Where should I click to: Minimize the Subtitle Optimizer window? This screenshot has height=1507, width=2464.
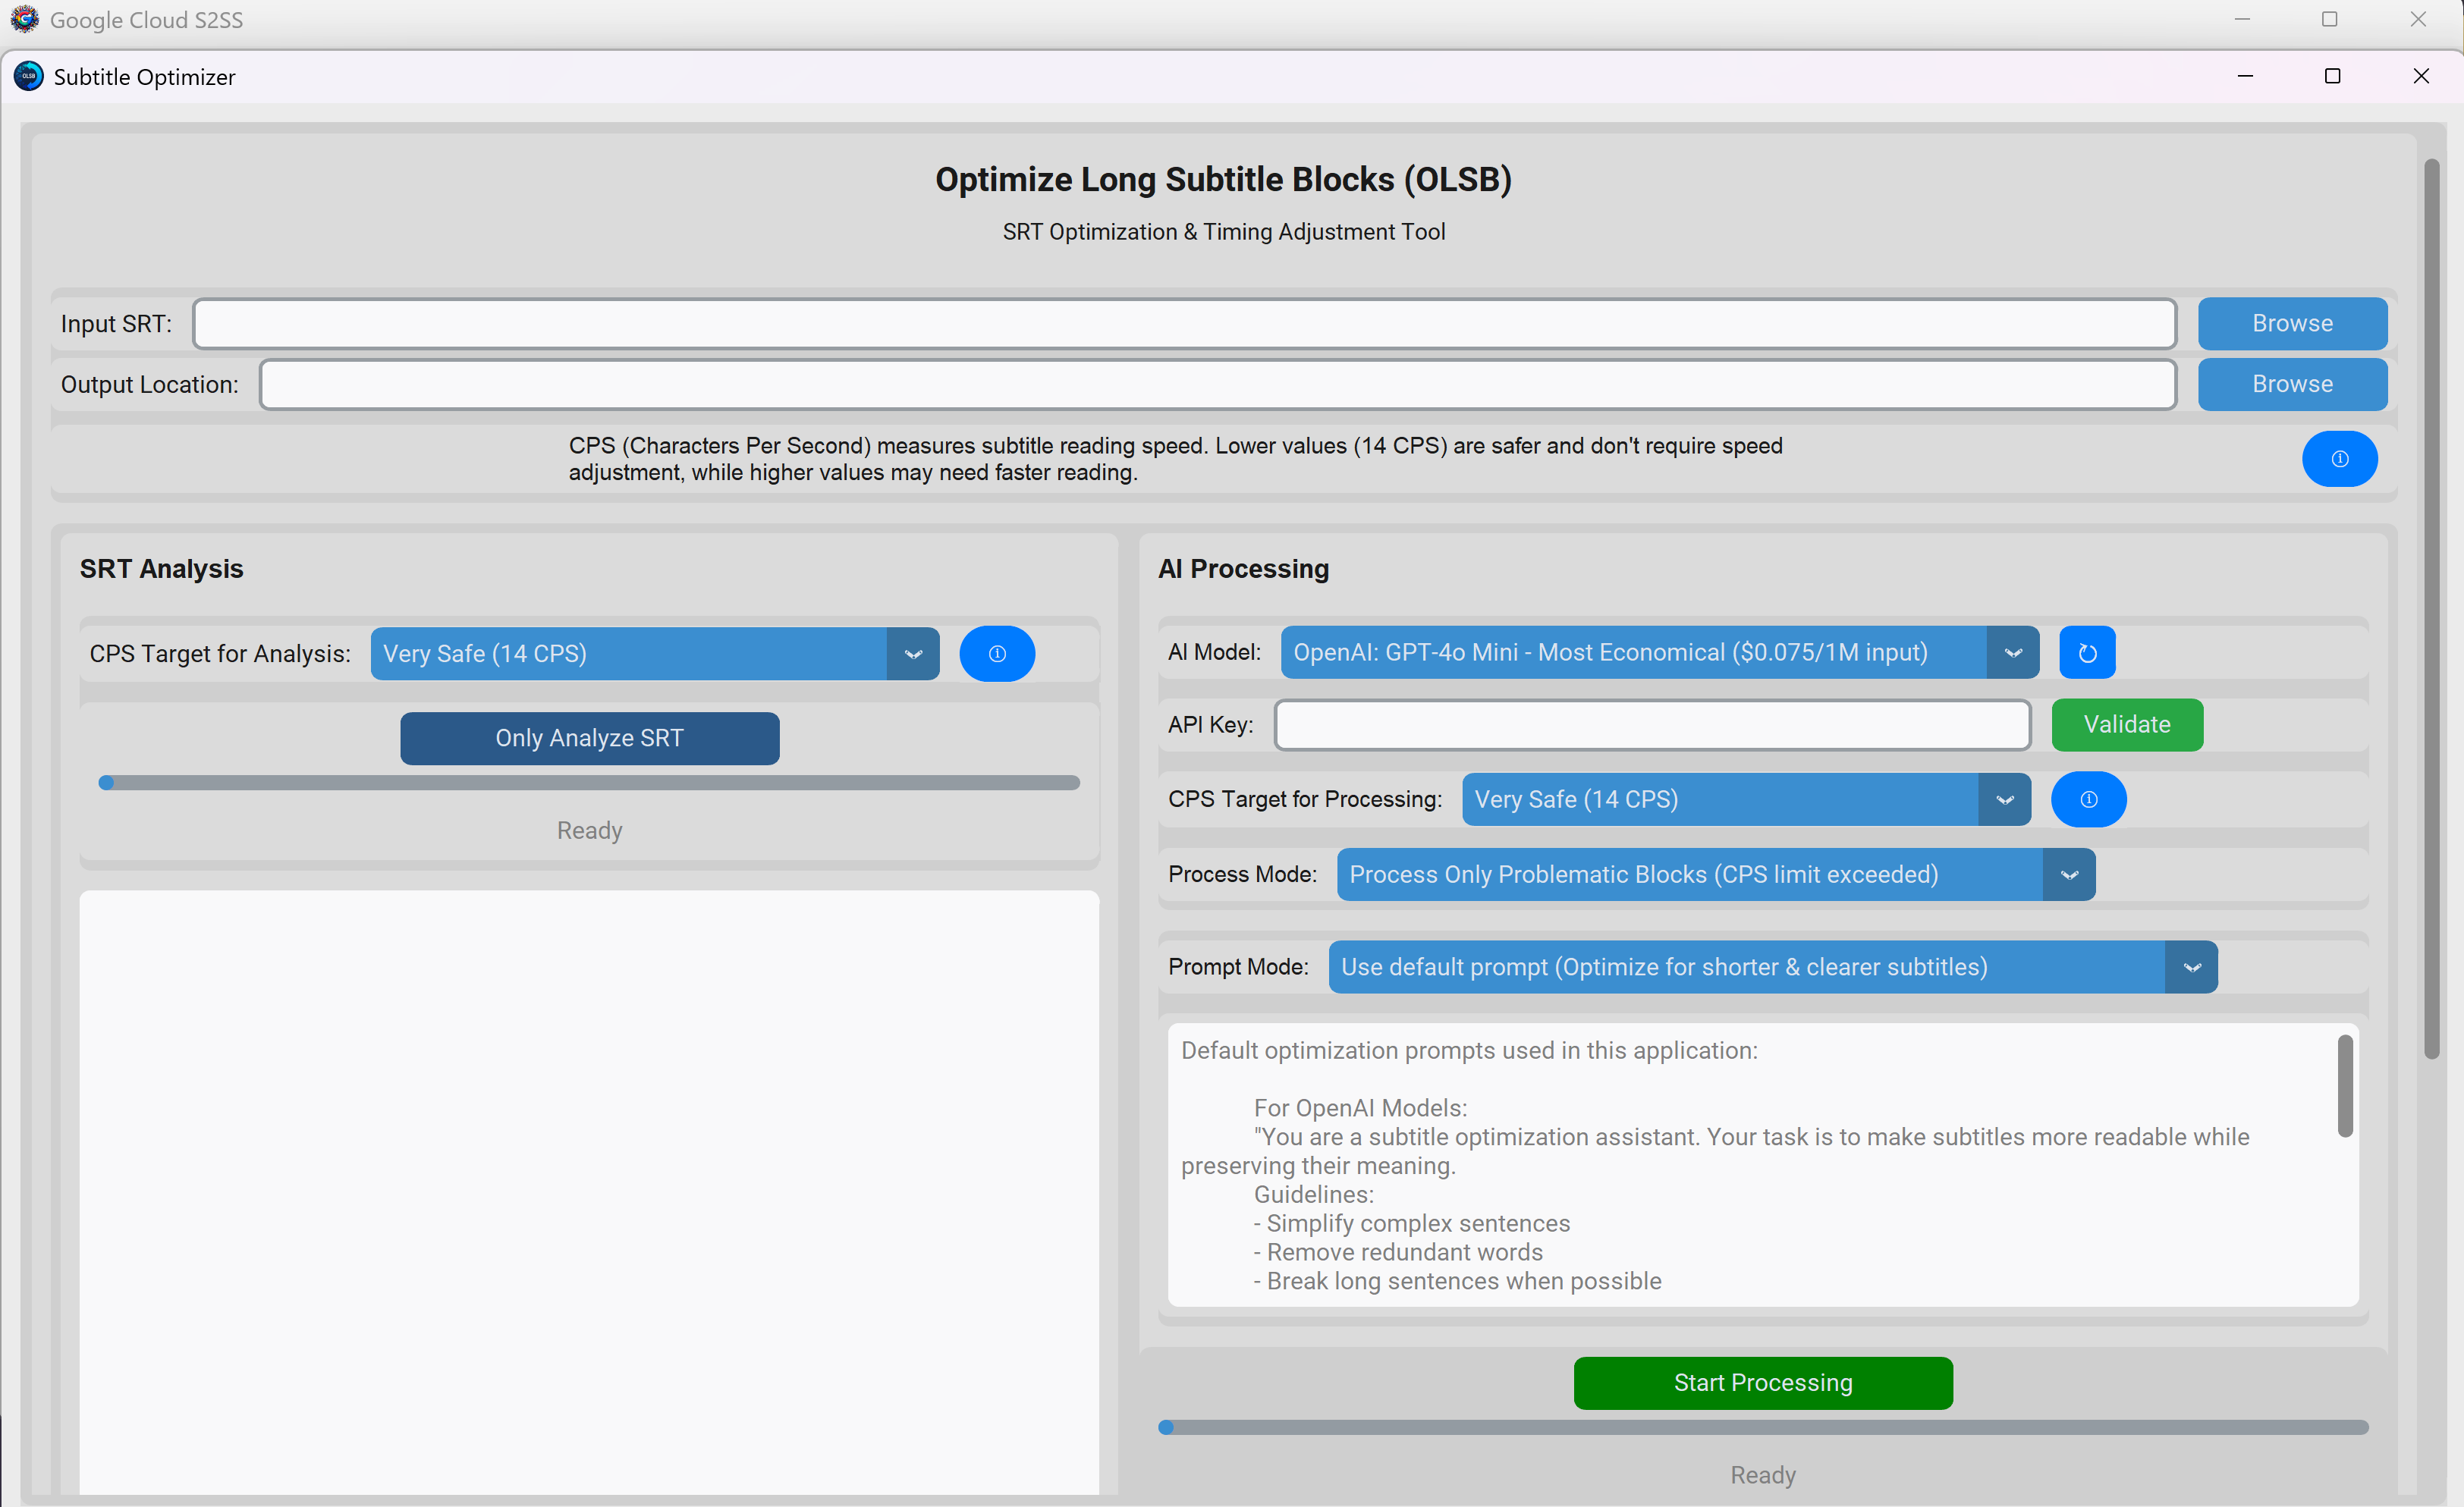pos(2245,77)
